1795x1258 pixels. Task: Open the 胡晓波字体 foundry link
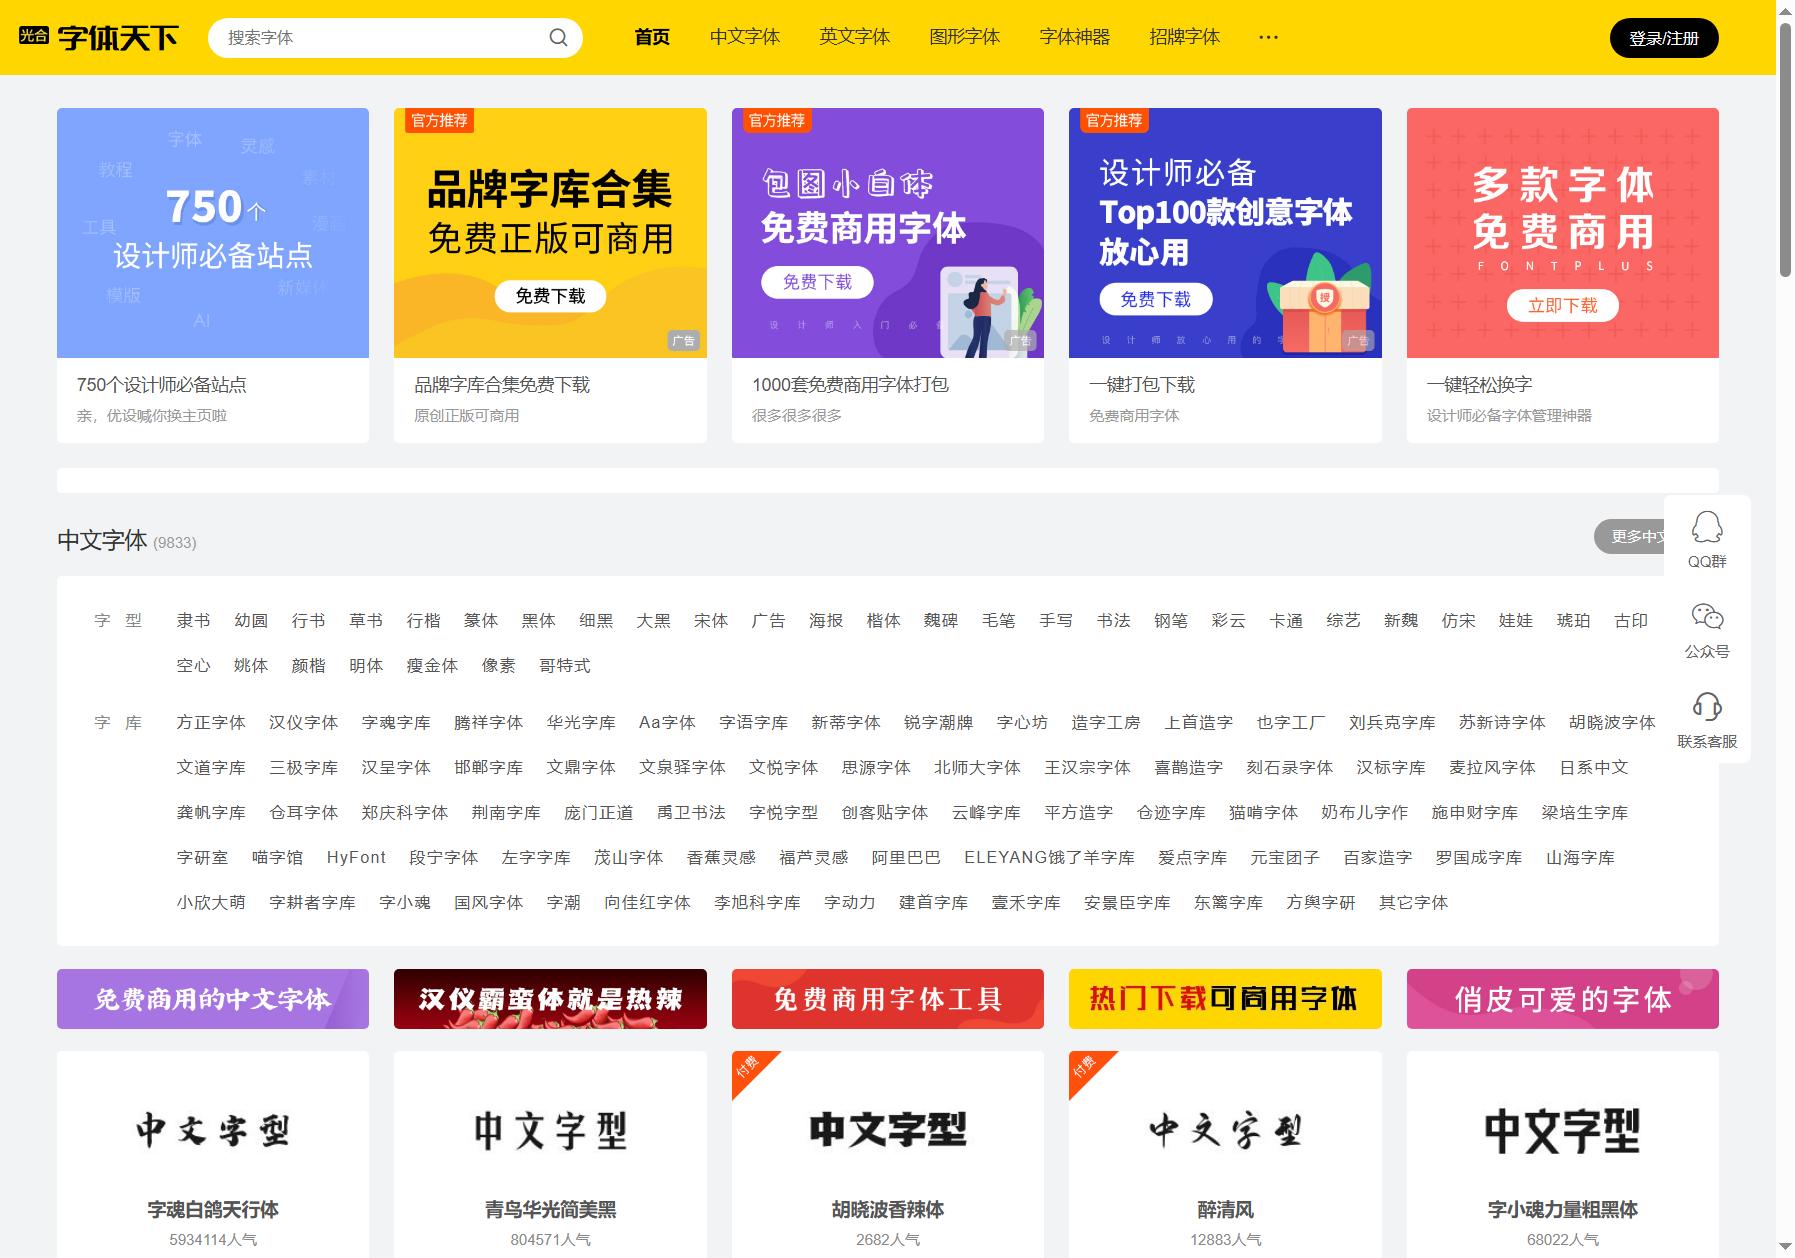pyautogui.click(x=1612, y=723)
